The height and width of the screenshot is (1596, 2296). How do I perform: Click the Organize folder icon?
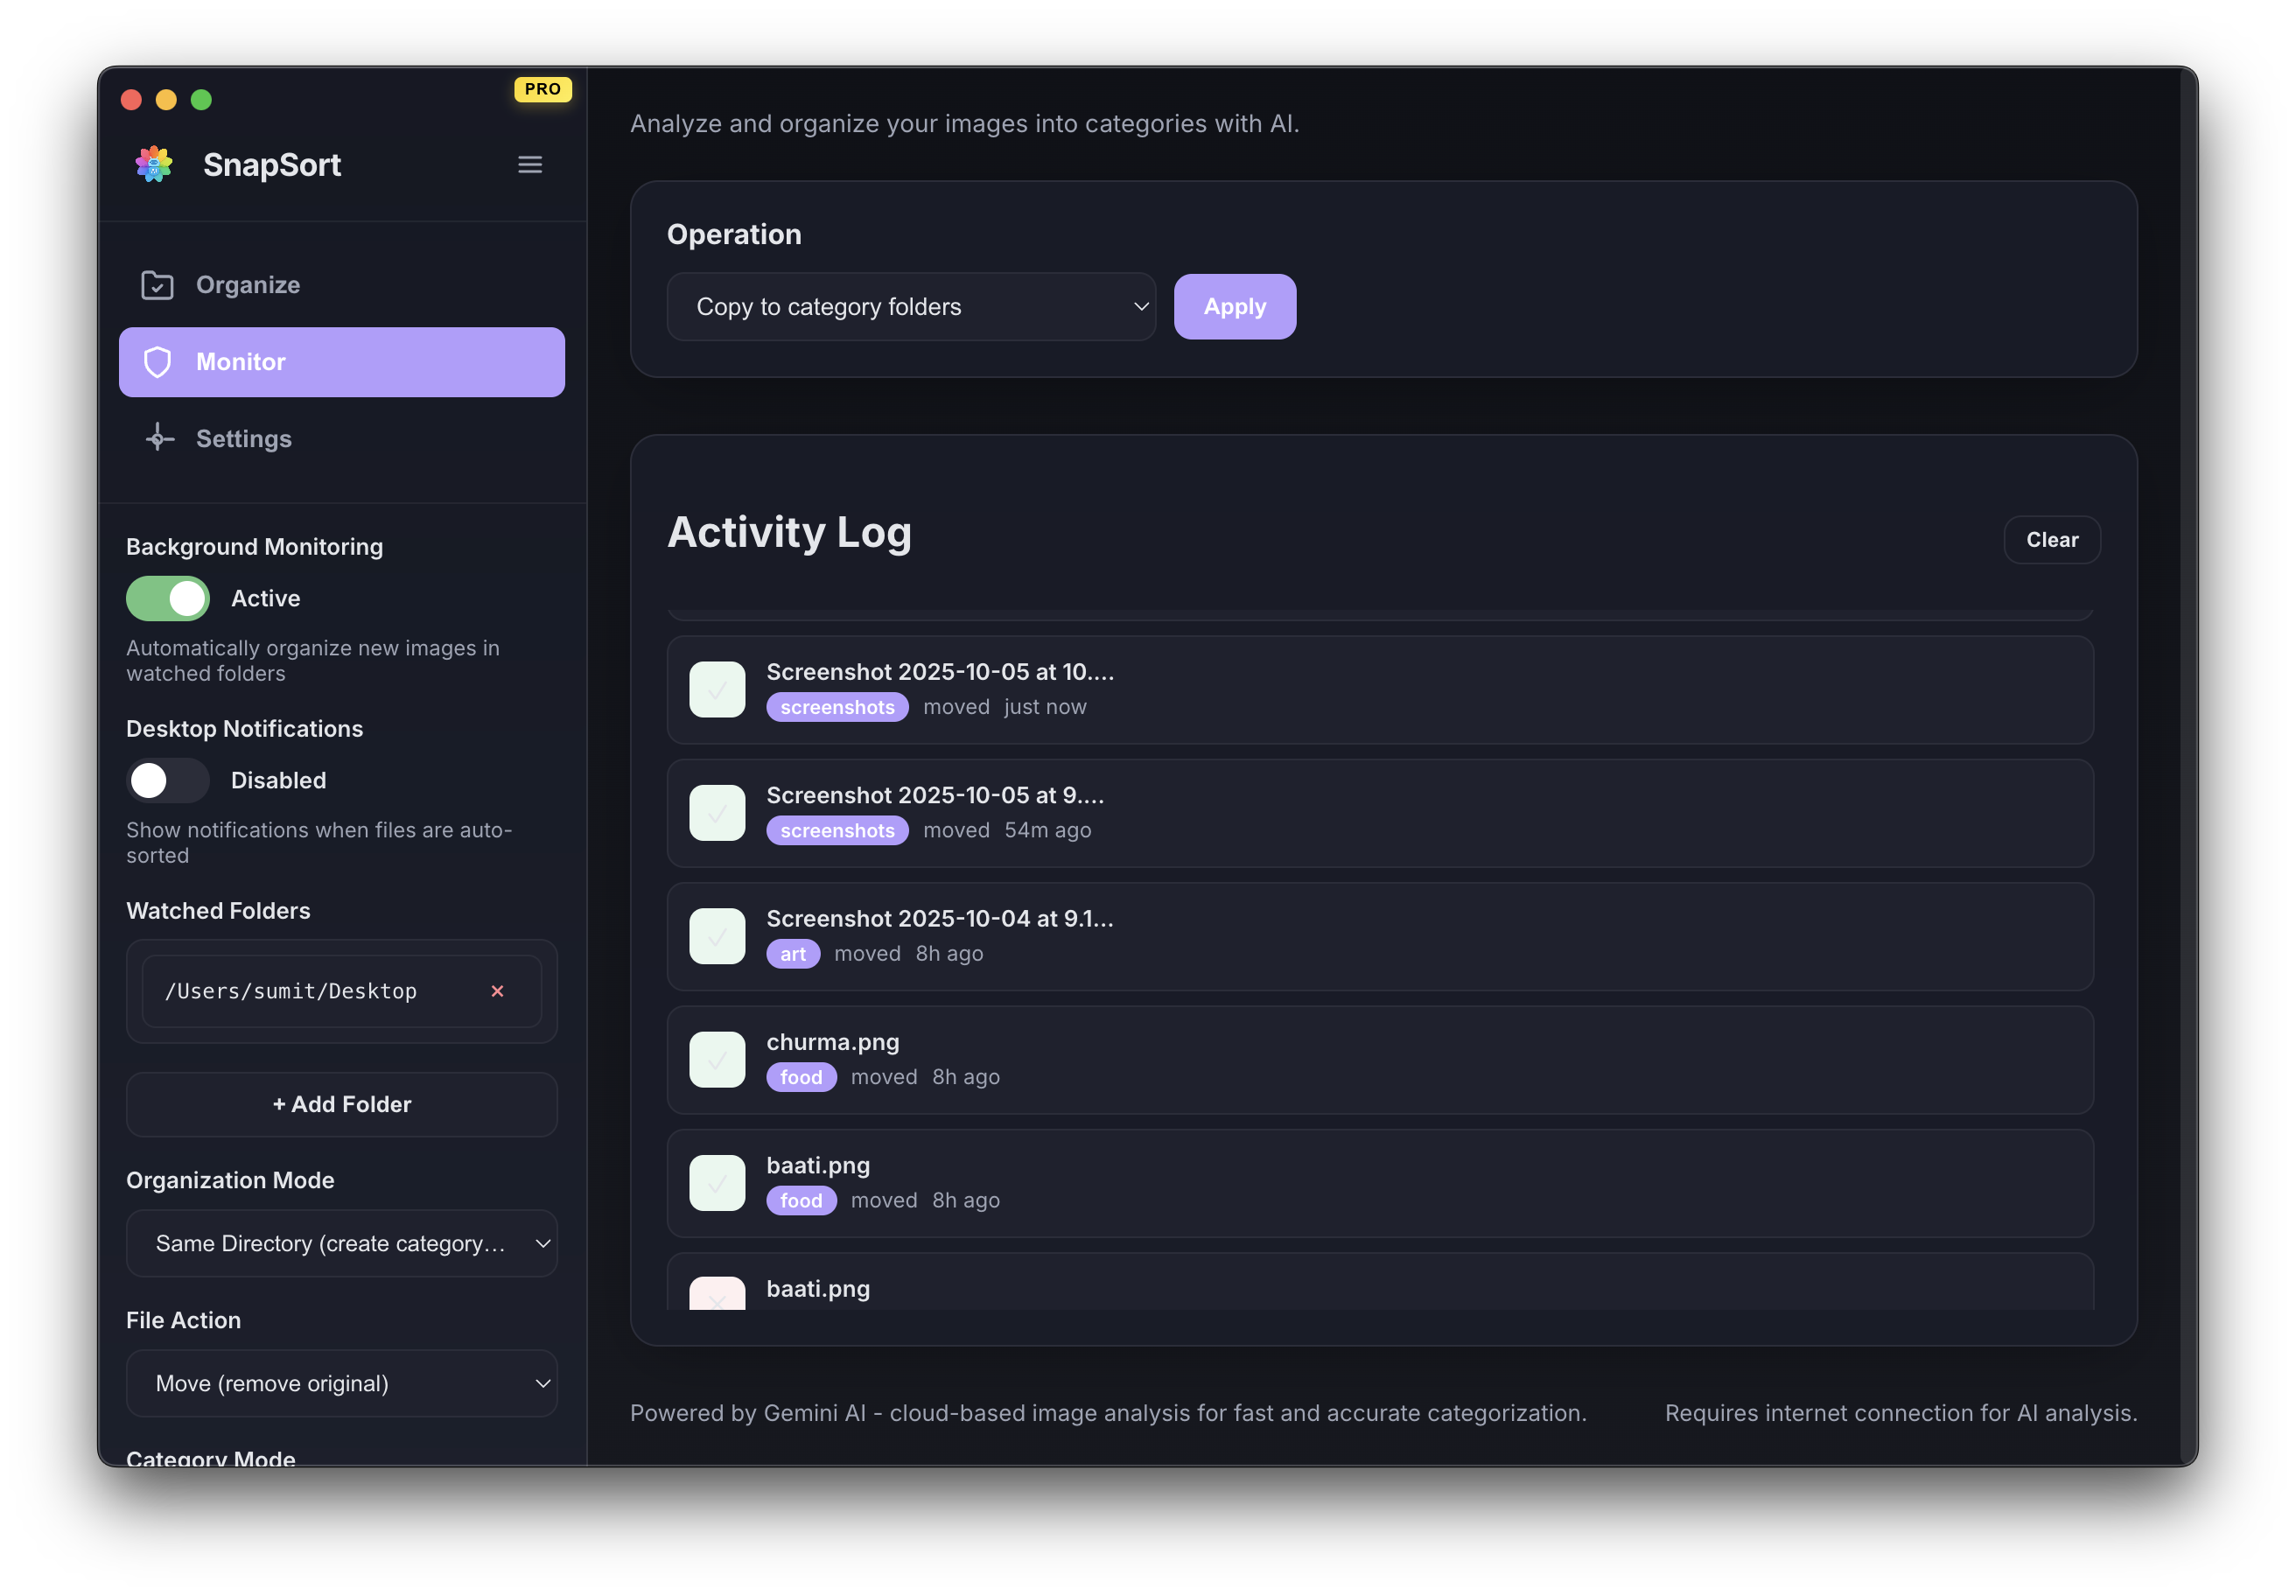pyautogui.click(x=157, y=285)
